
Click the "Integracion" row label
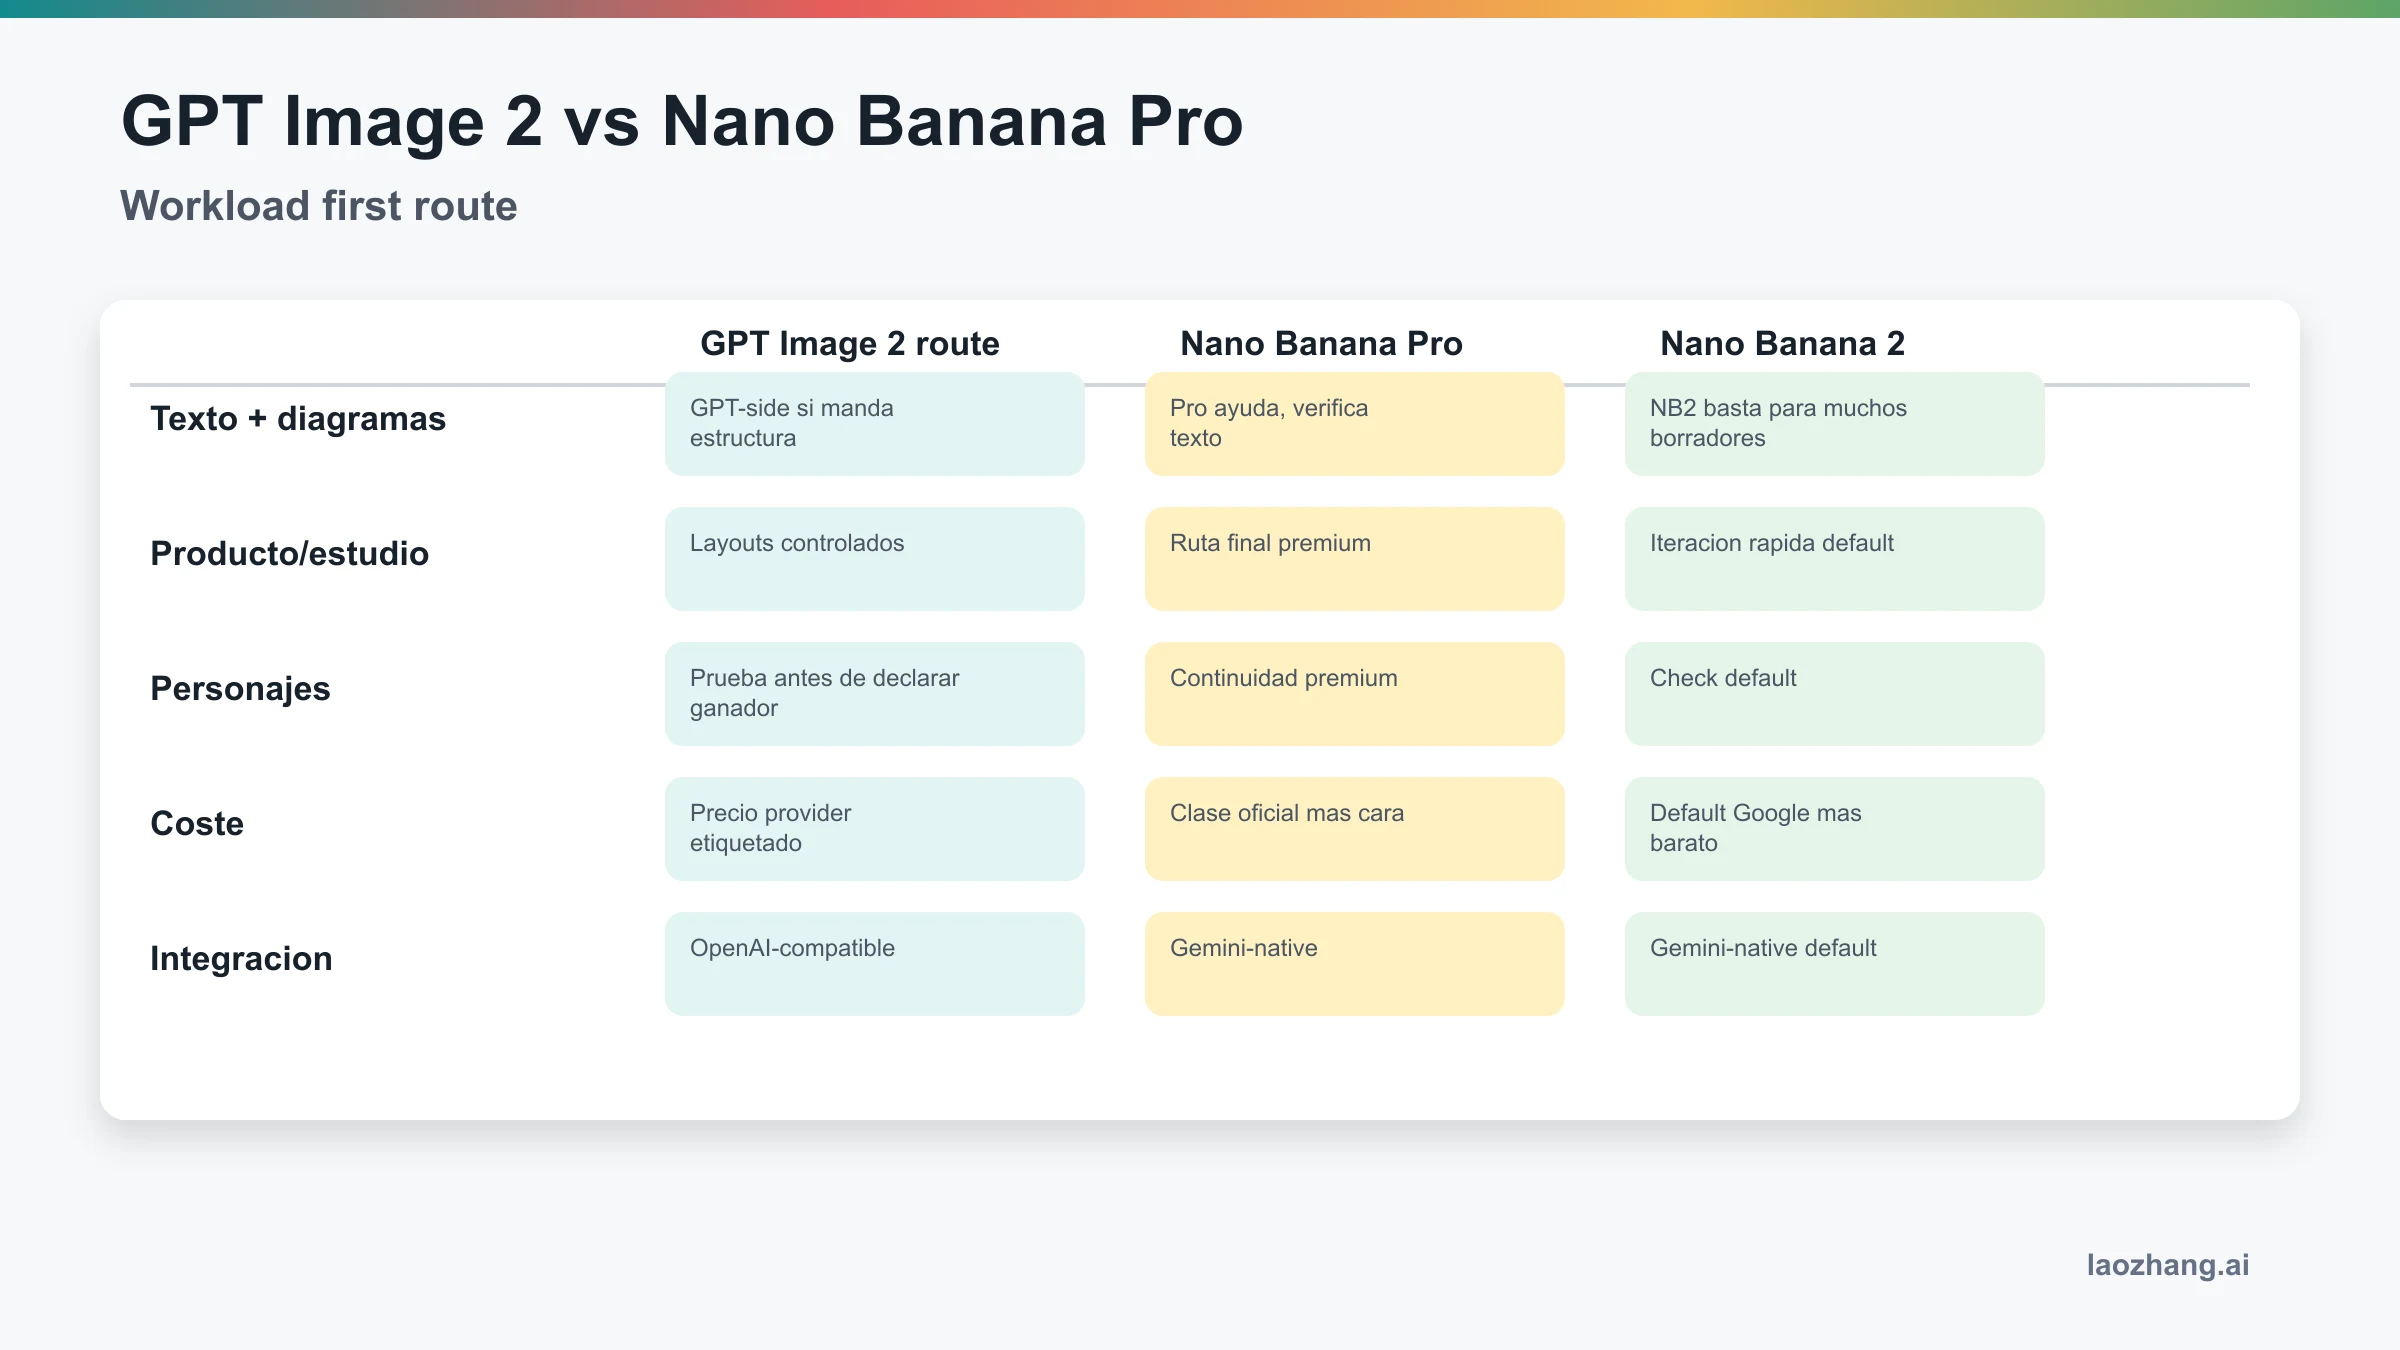point(241,959)
